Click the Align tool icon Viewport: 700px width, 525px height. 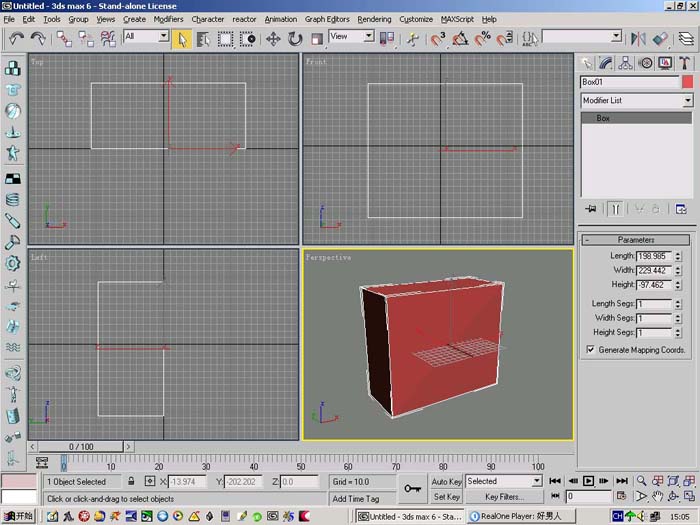coord(660,39)
